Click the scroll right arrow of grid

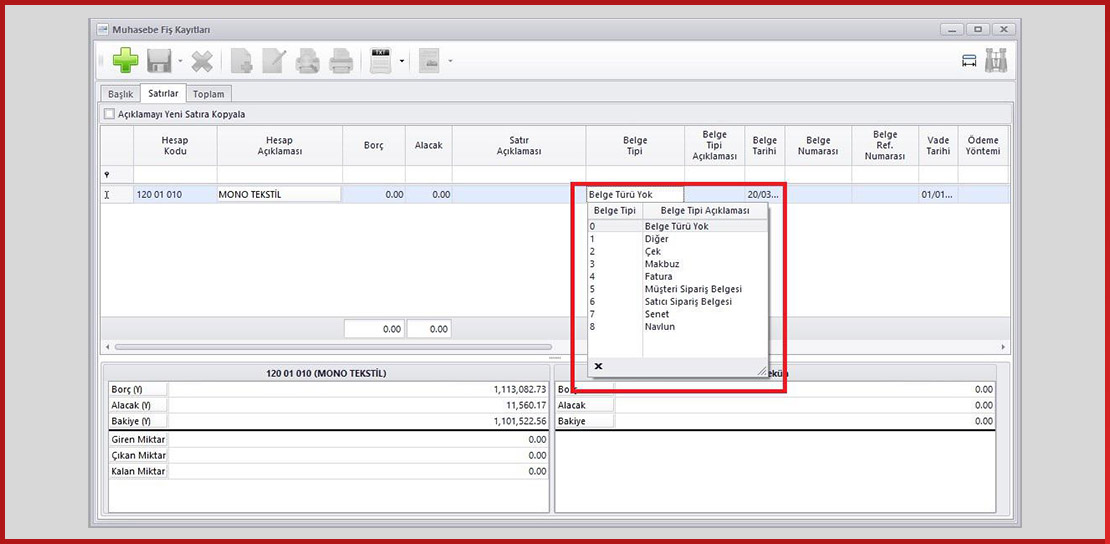coord(1003,347)
